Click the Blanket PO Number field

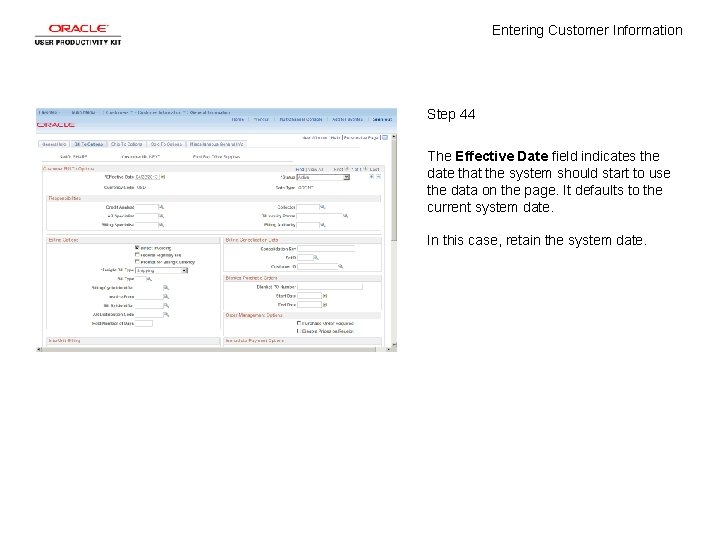[x=330, y=287]
